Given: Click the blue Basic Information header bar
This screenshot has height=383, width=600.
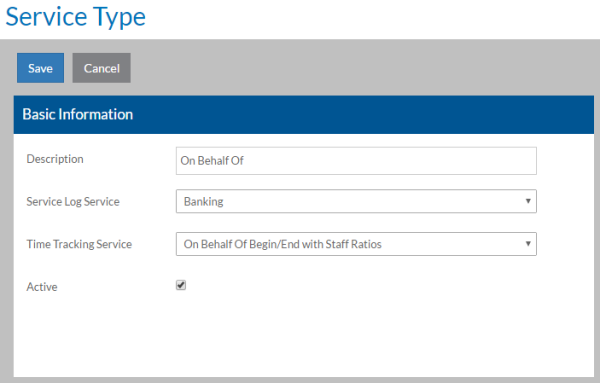Looking at the screenshot, I should (304, 114).
